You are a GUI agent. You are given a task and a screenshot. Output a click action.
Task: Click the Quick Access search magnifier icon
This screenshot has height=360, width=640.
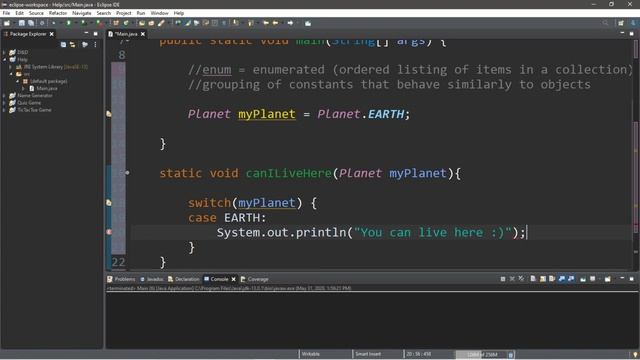[x=605, y=23]
